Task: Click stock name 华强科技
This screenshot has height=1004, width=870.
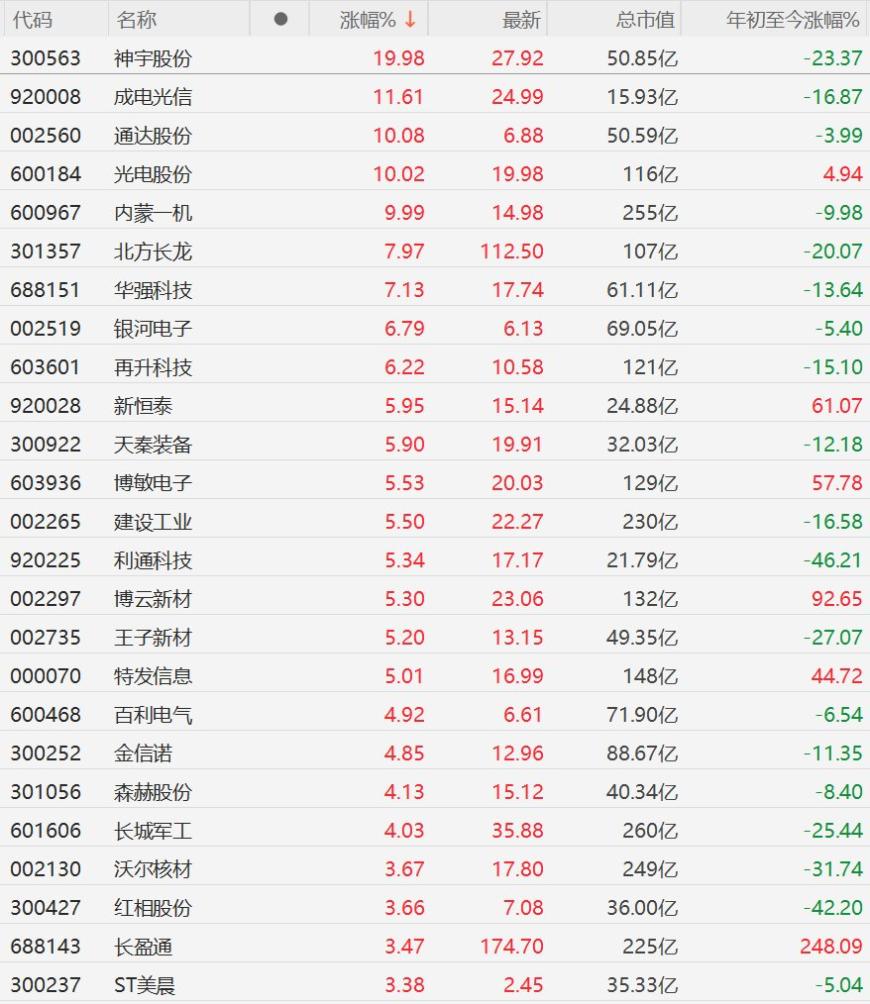Action: (x=153, y=290)
